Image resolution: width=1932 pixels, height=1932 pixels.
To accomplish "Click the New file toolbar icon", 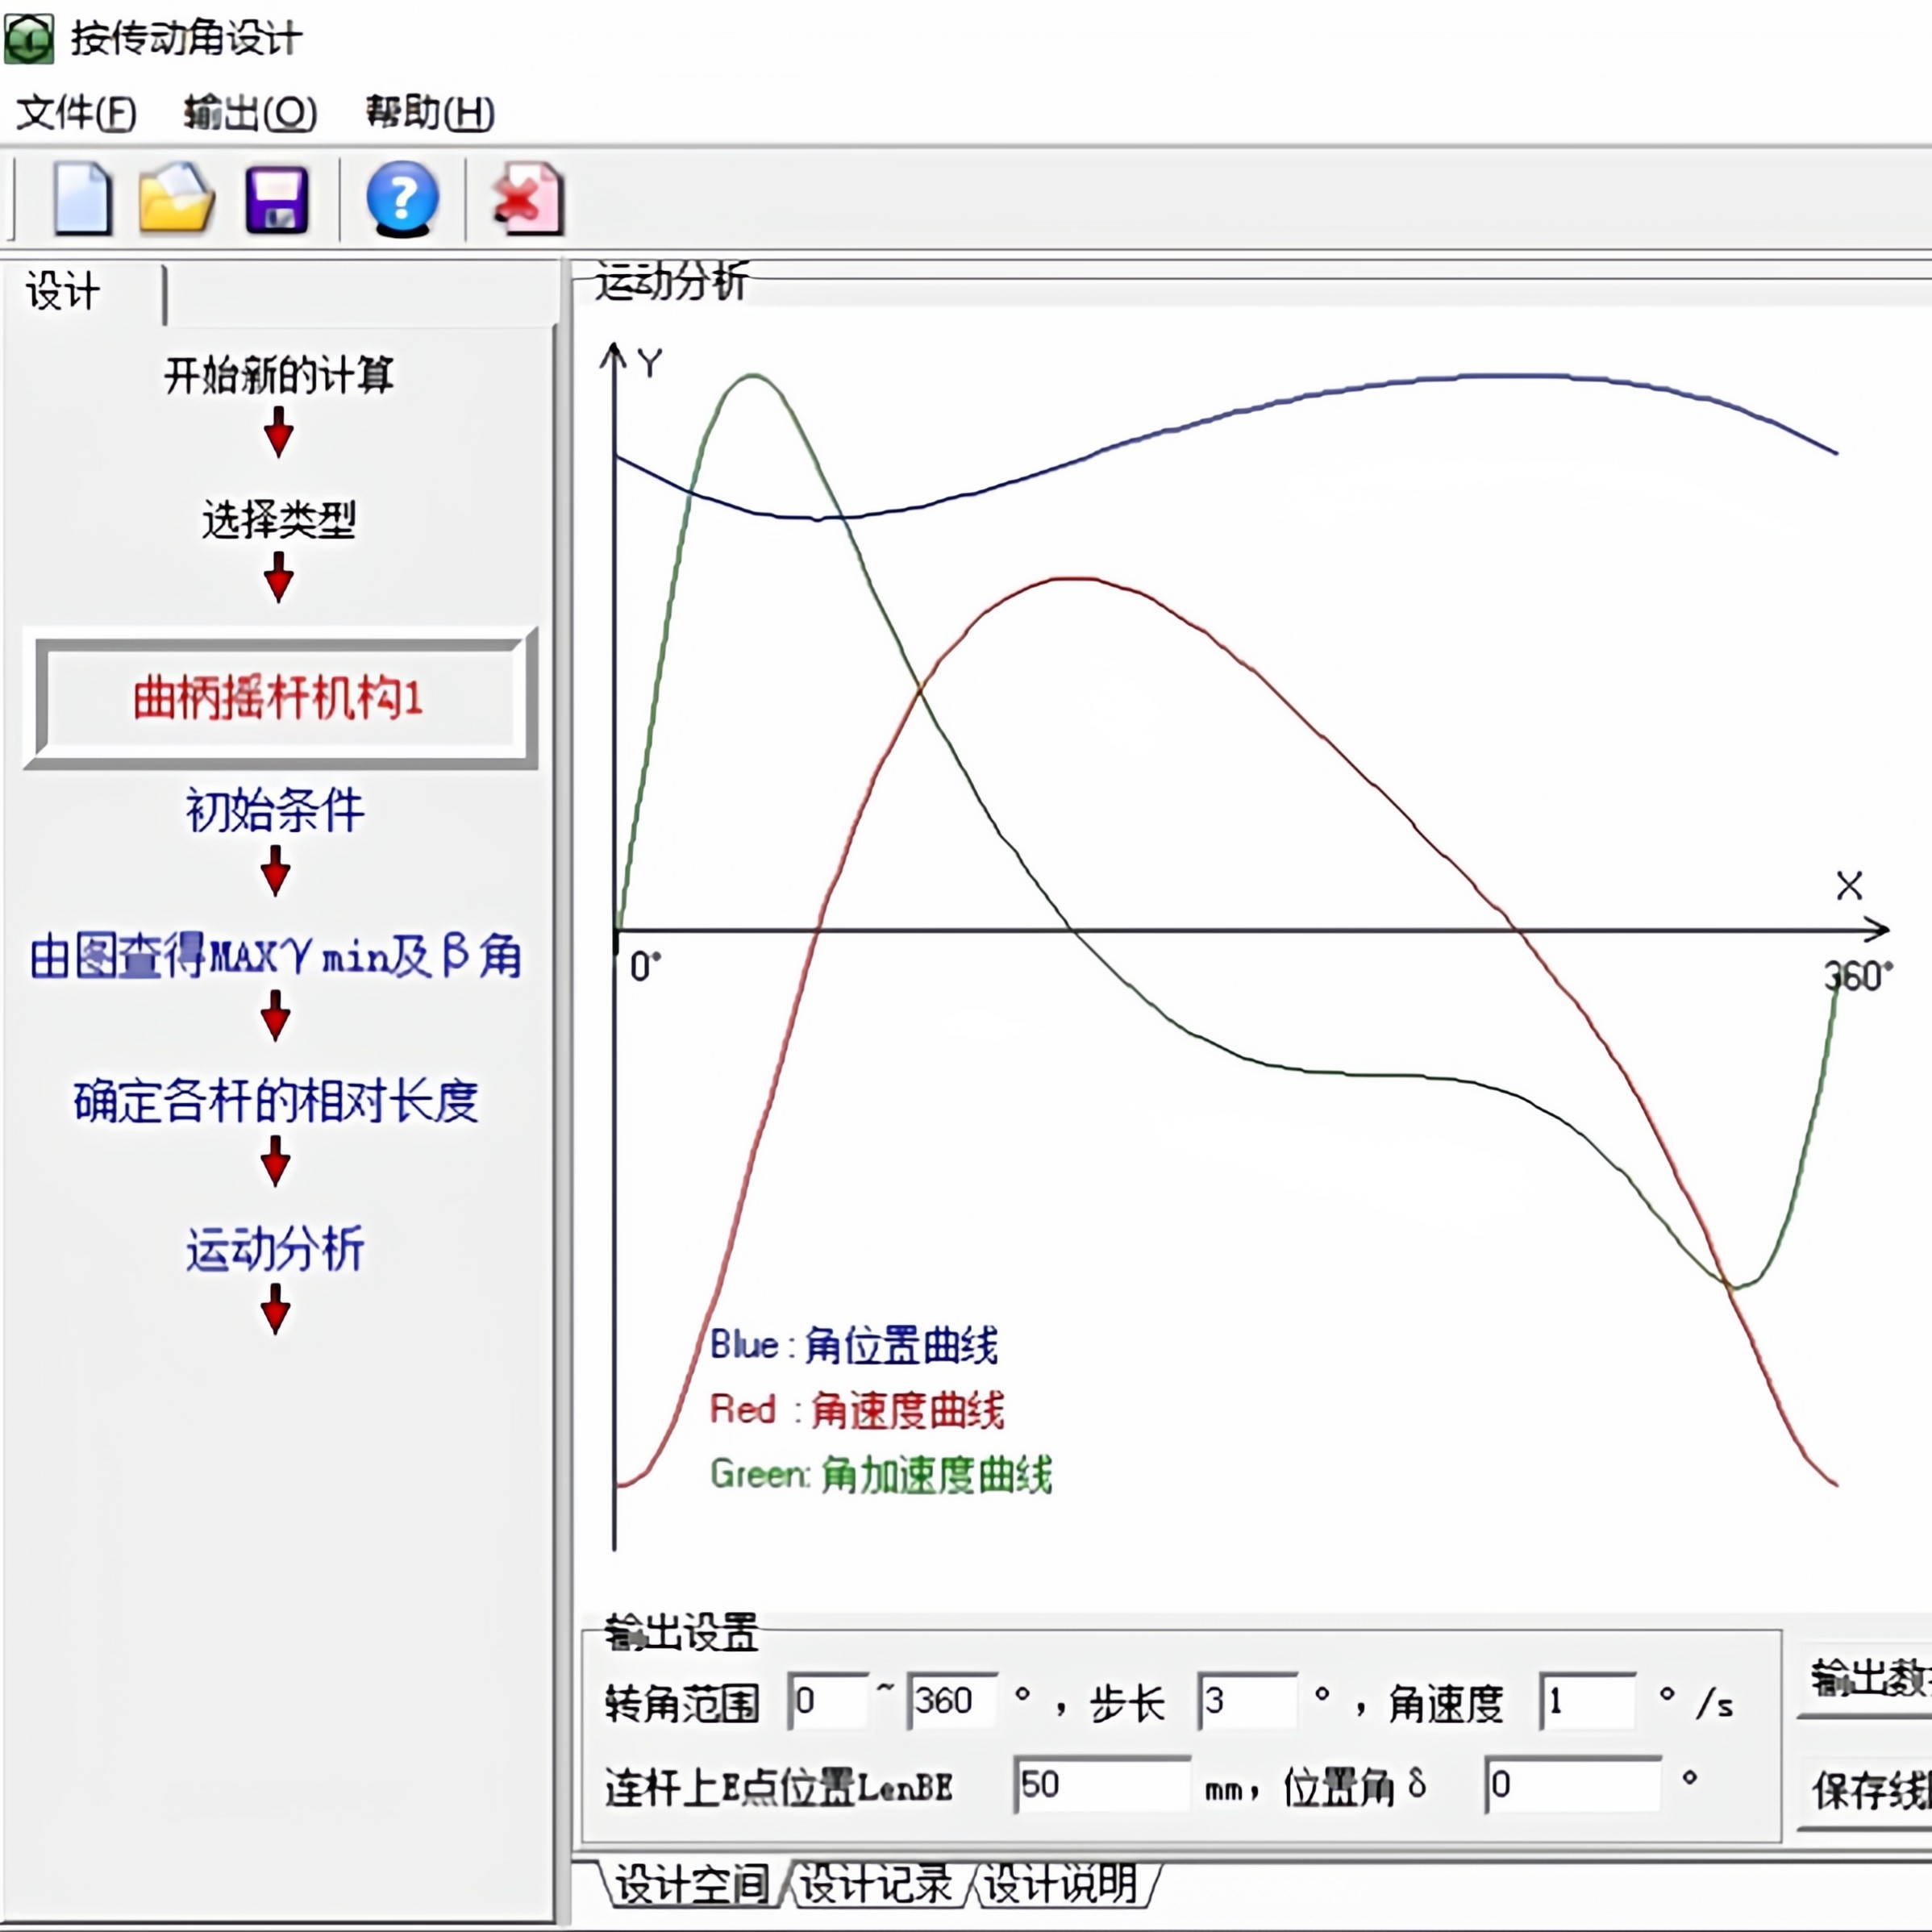I will click(x=81, y=199).
